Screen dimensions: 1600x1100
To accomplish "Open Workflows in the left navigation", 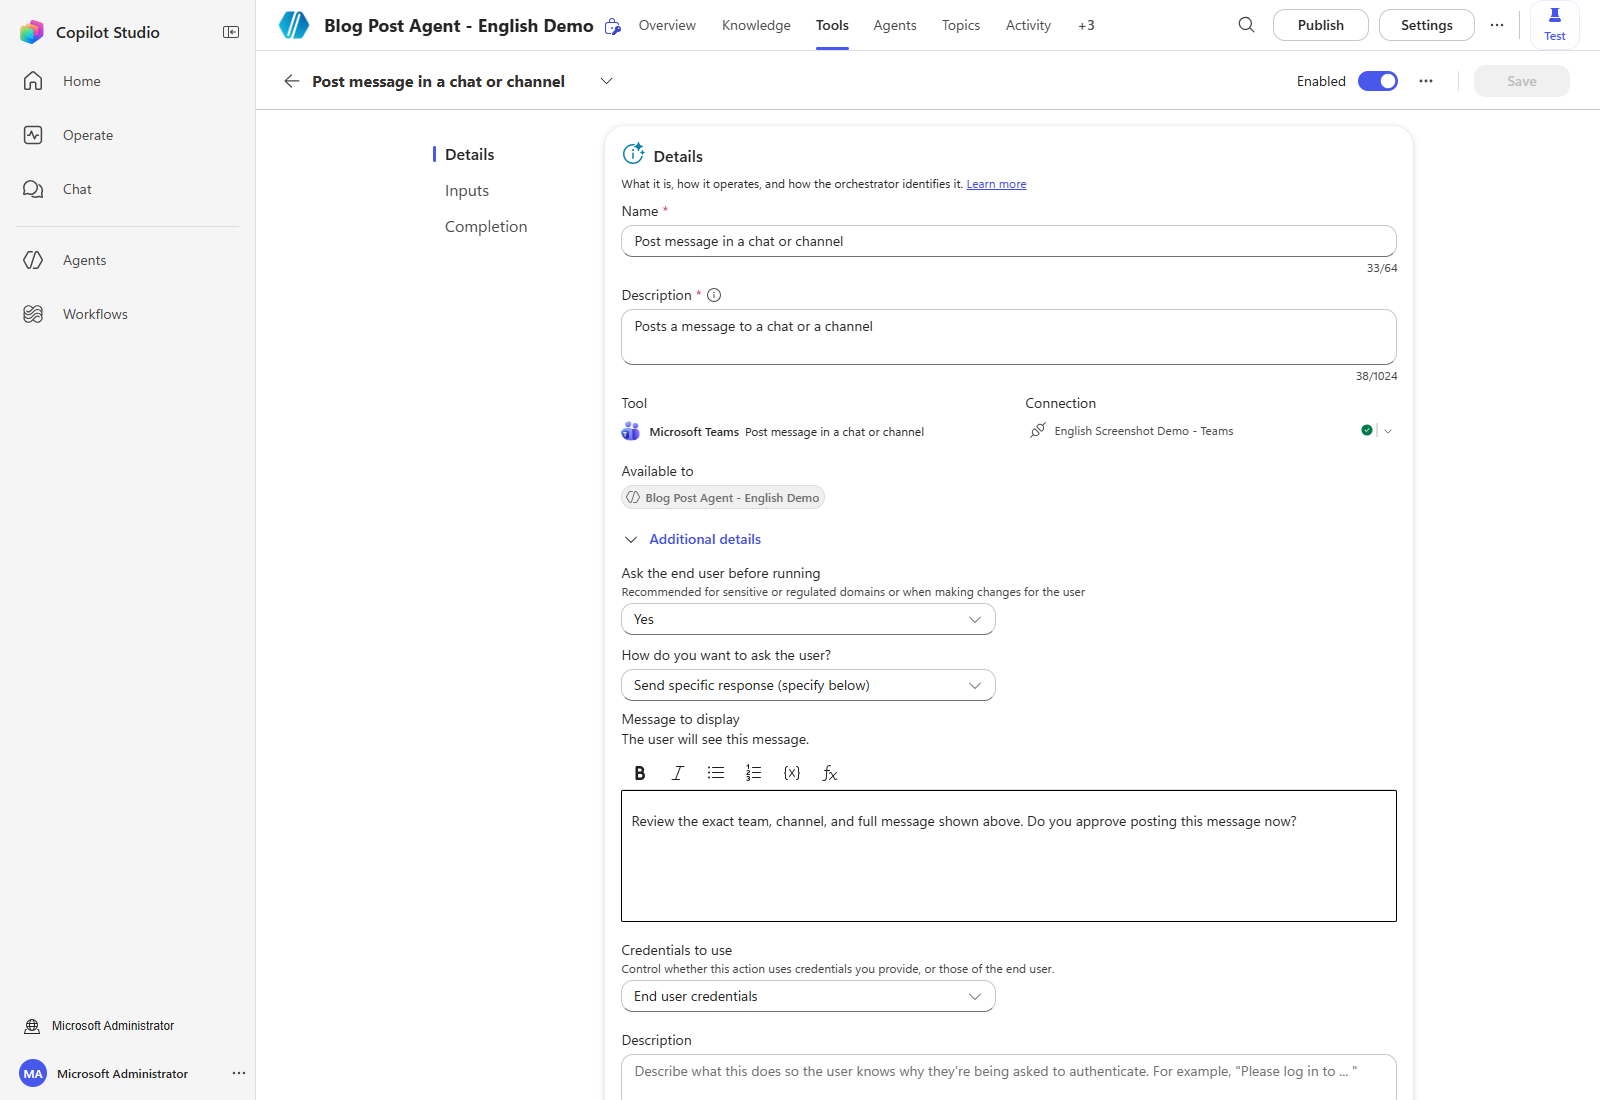I will click(x=95, y=314).
